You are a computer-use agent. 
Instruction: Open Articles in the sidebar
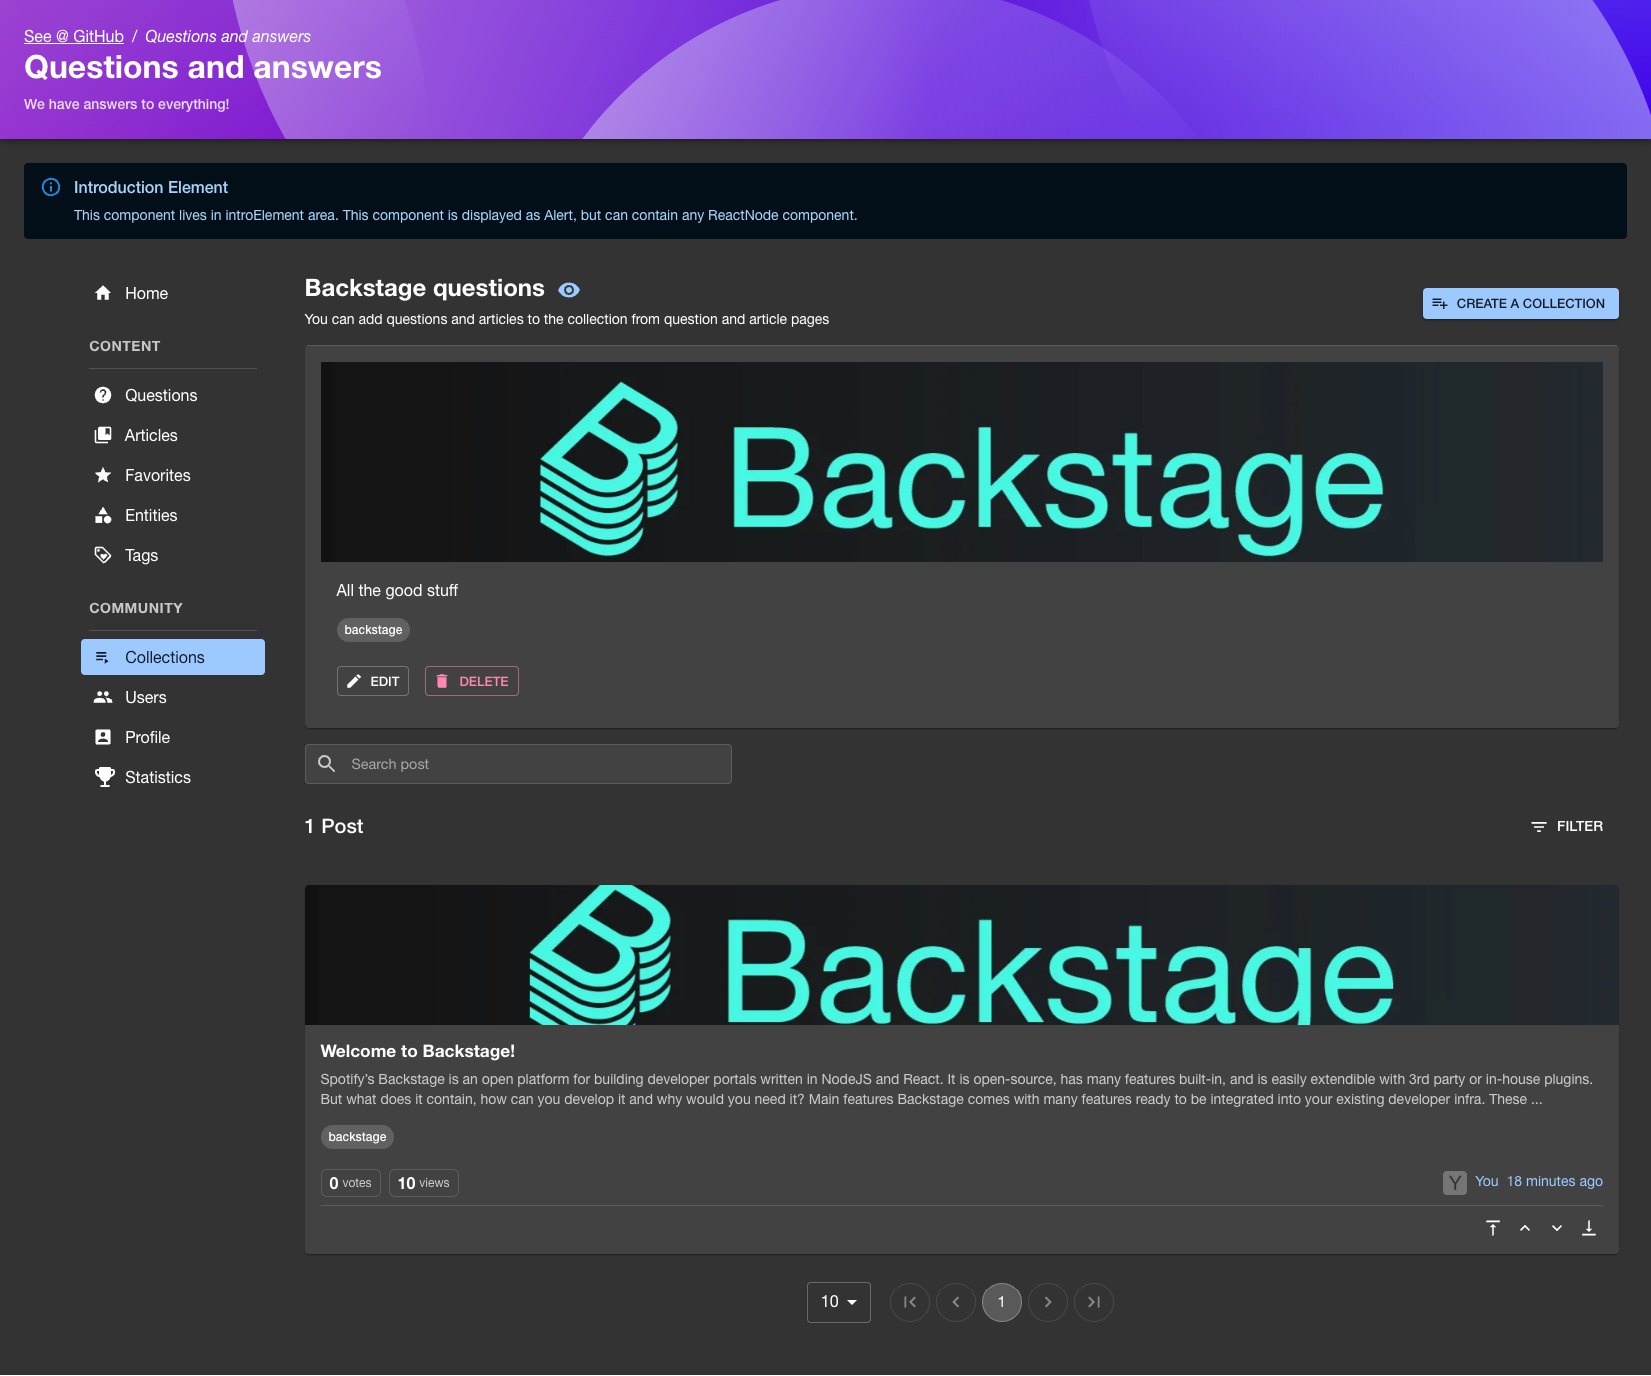point(173,435)
